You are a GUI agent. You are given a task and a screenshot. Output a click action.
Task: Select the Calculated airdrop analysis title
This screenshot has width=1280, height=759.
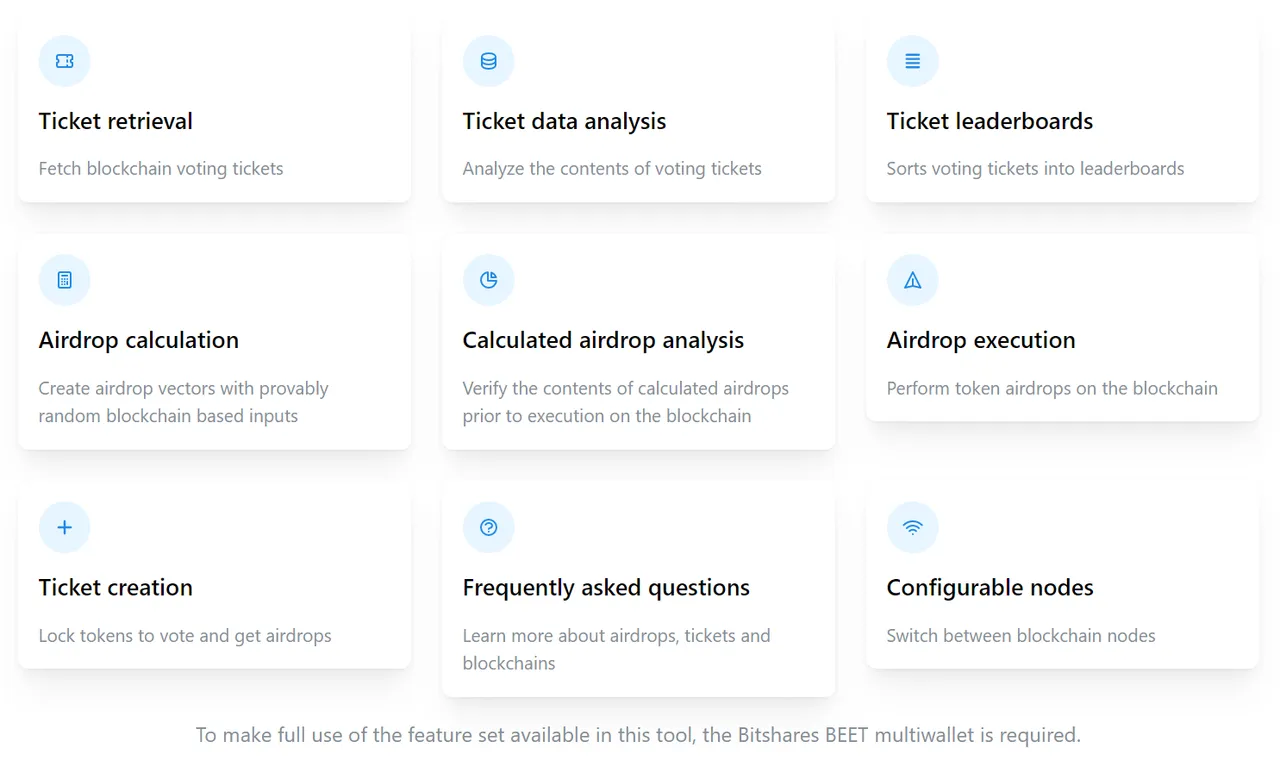[603, 340]
